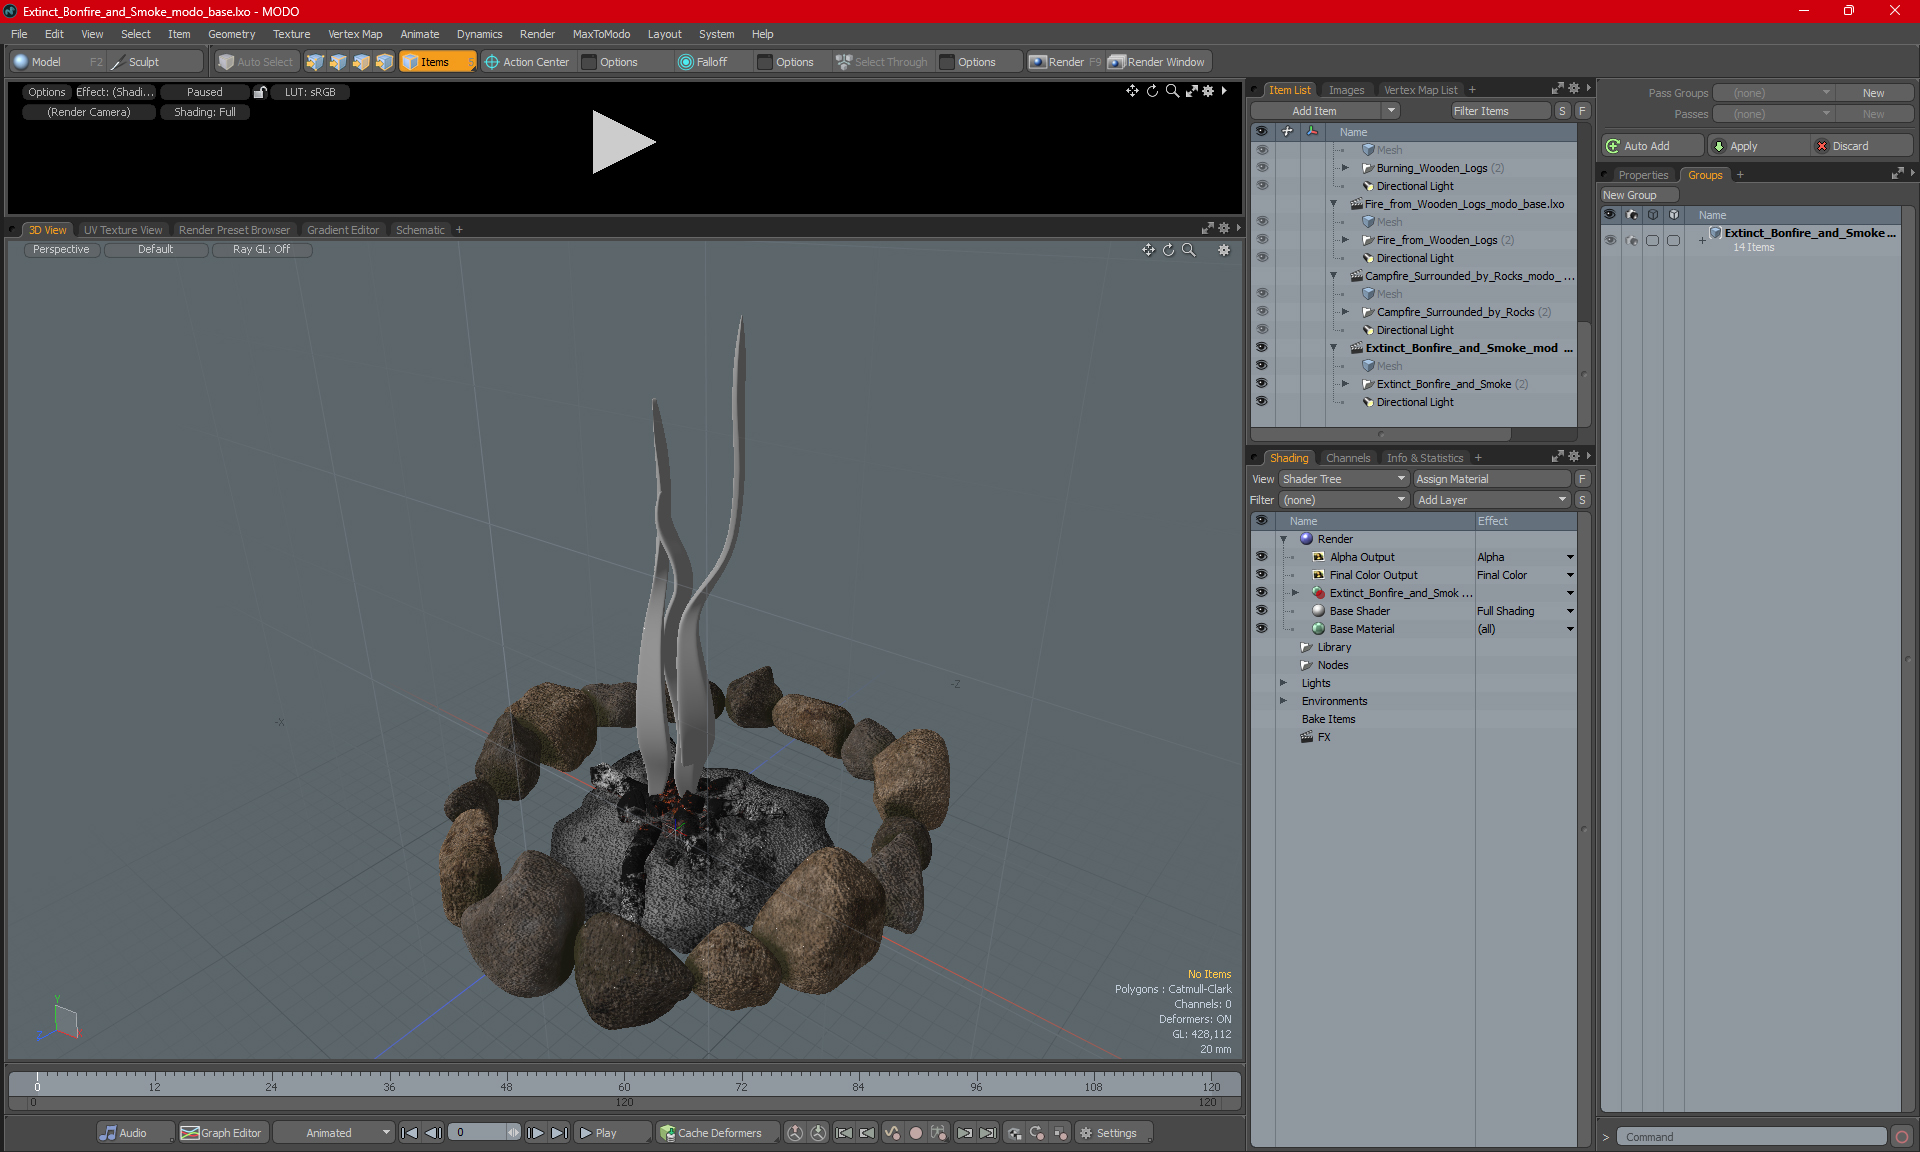
Task: Open the Action Center tool
Action: [527, 62]
